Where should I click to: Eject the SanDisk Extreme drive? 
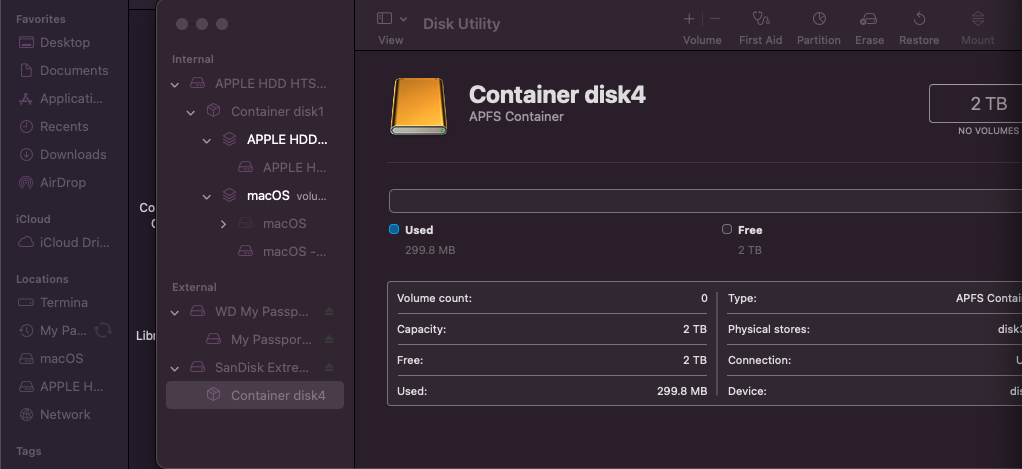point(330,368)
